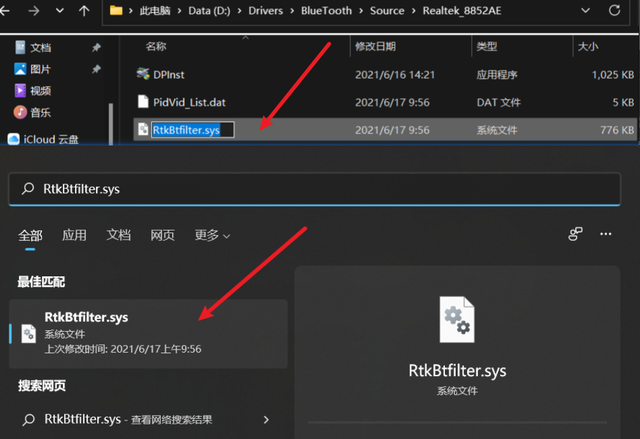Open the 图片 folder in sidebar
640x439 pixels.
(x=40, y=69)
